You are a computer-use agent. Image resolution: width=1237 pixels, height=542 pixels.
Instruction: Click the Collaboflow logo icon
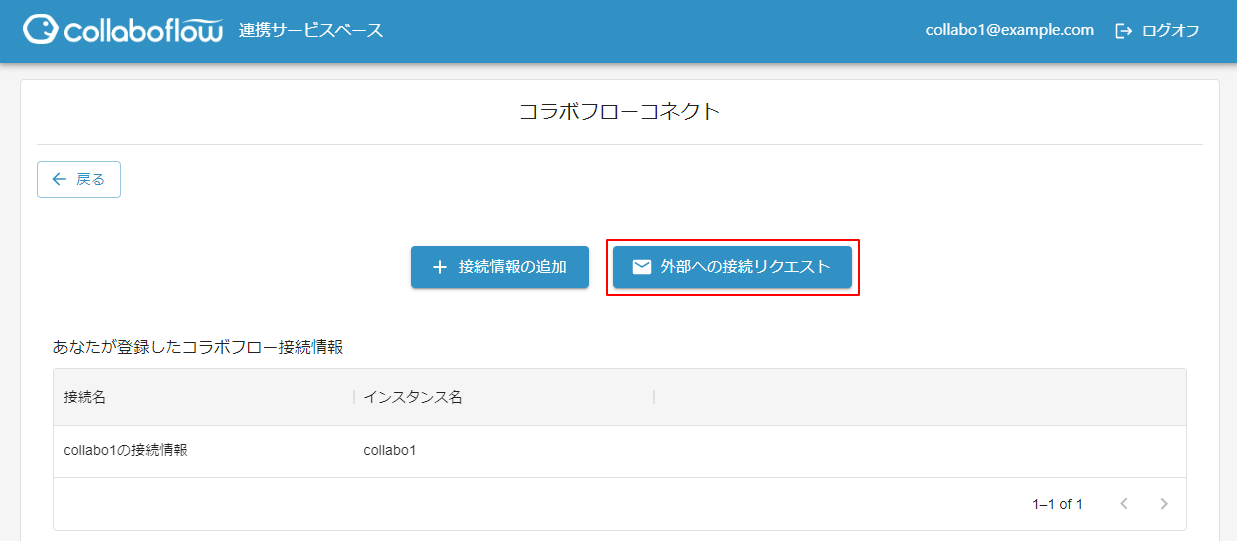pyautogui.click(x=41, y=30)
